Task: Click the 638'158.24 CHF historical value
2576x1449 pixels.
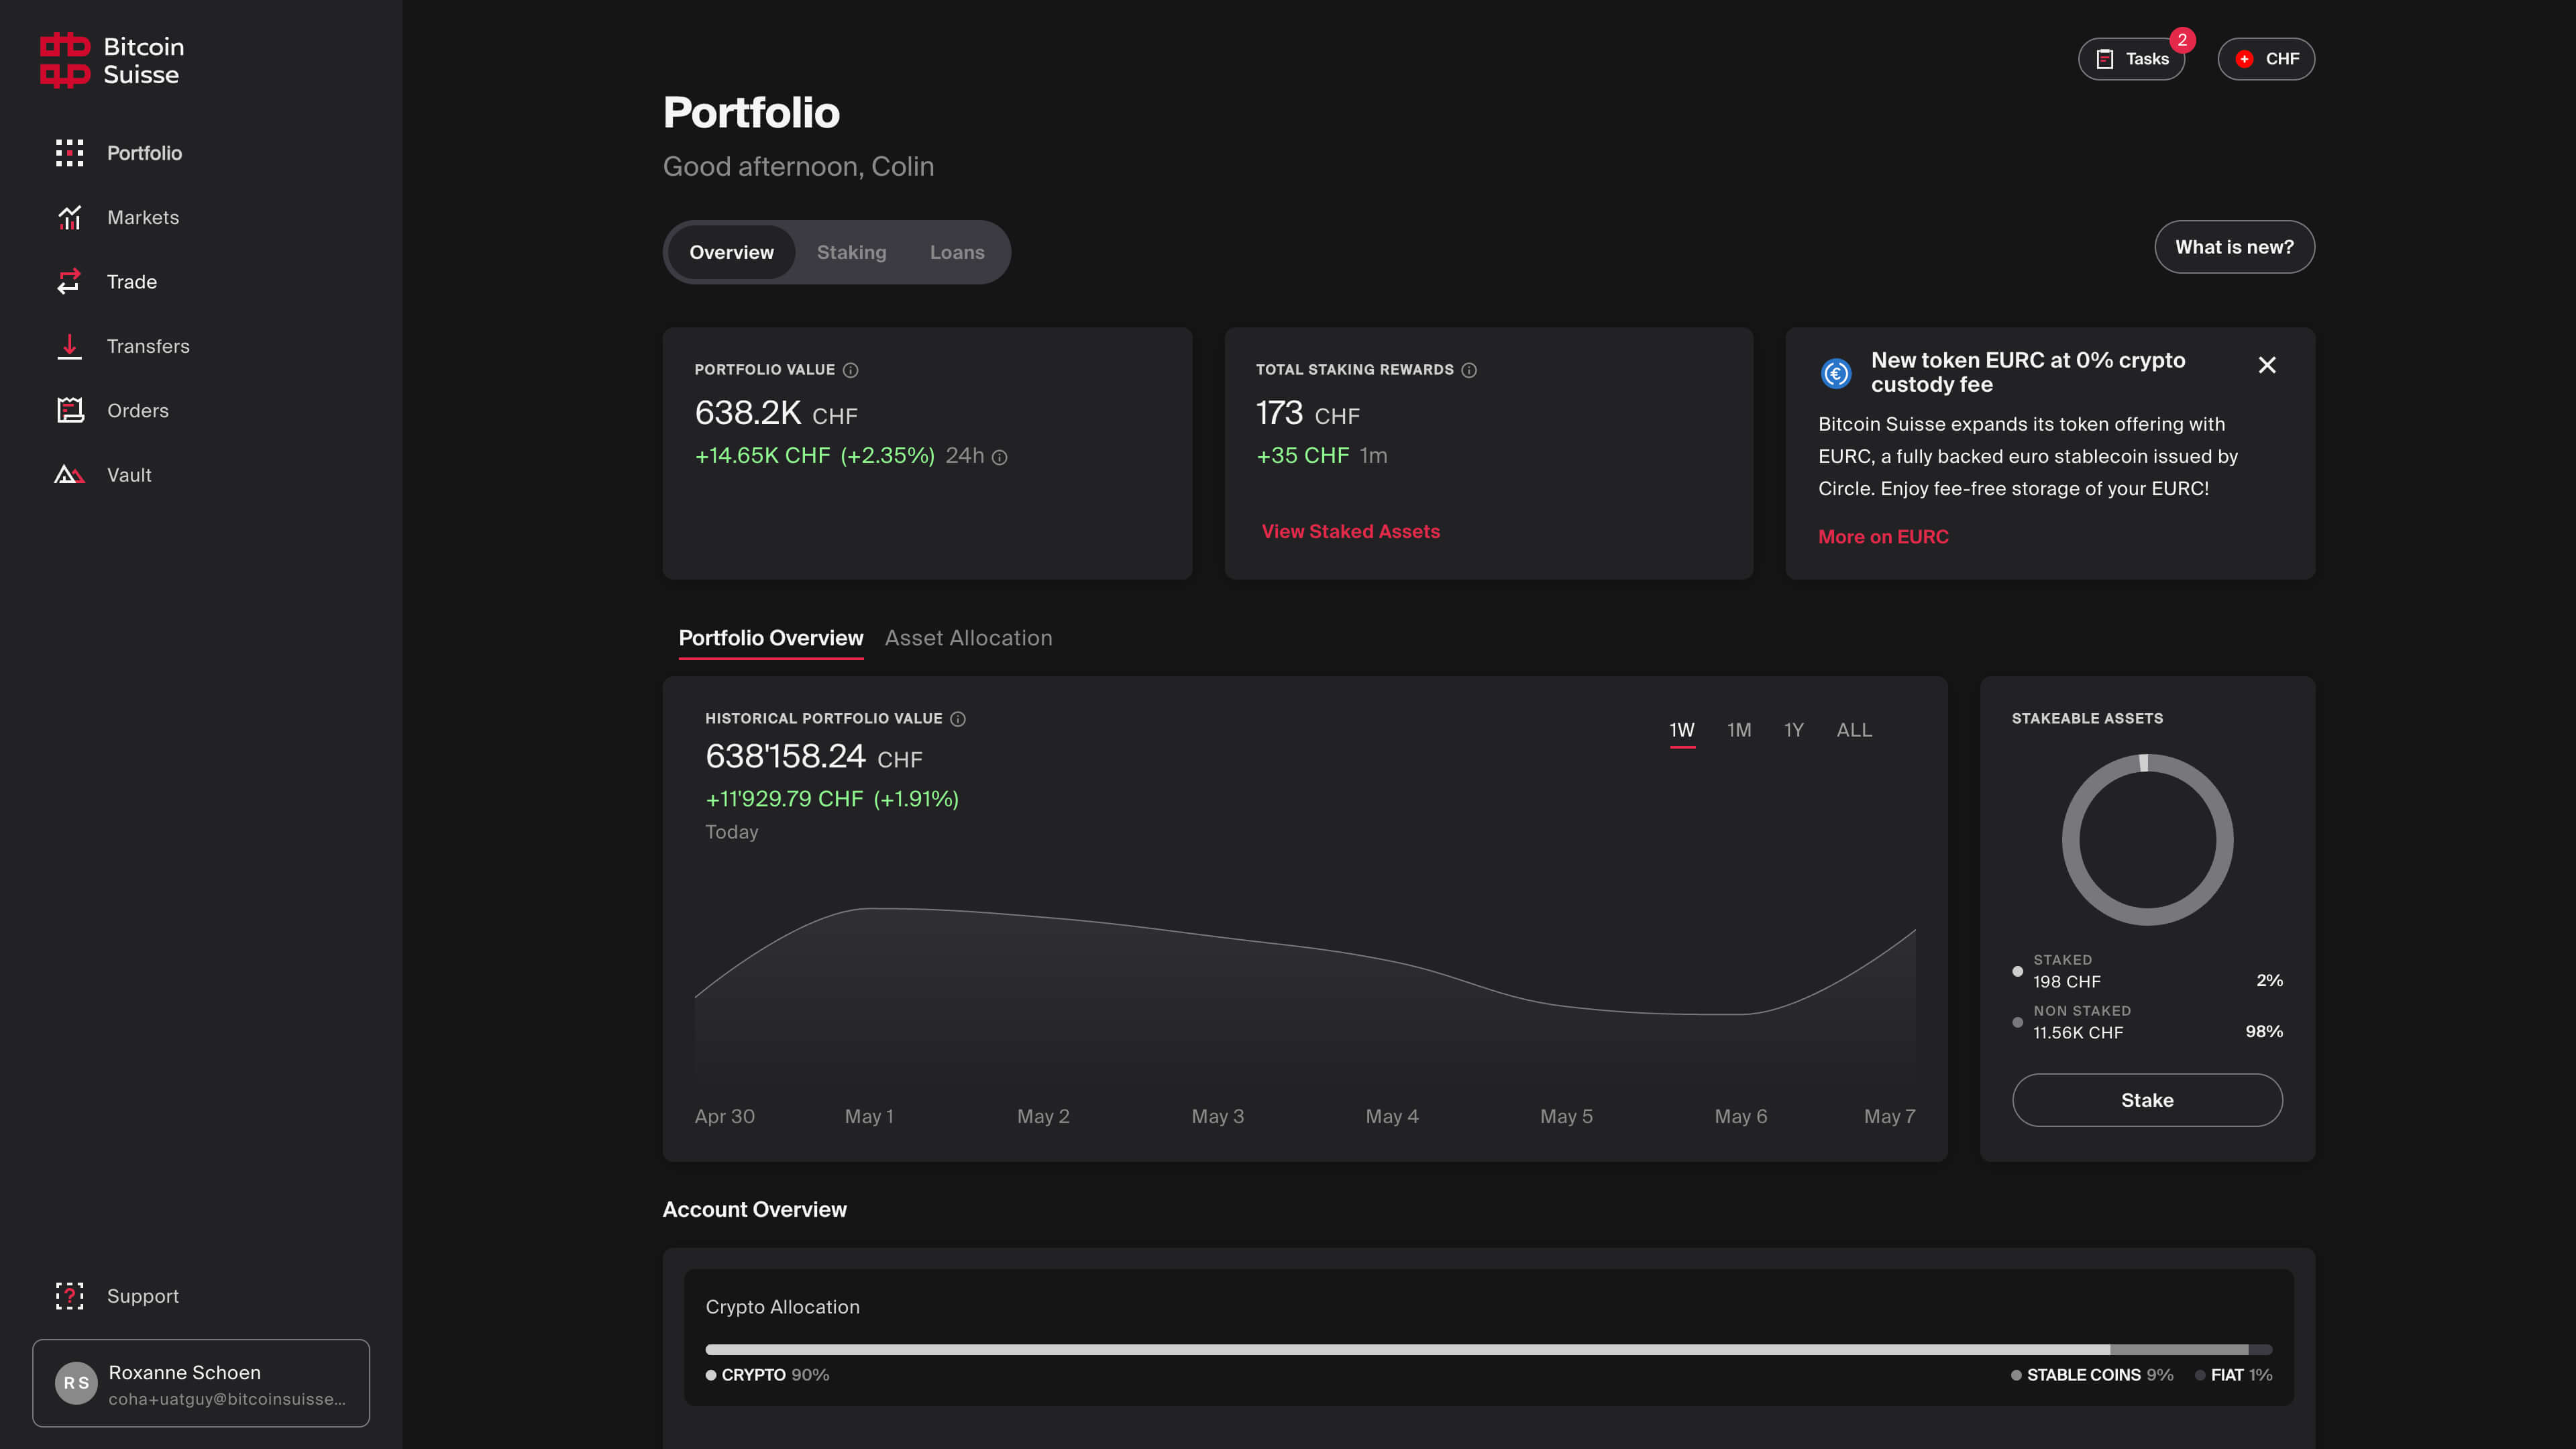Action: click(x=813, y=757)
